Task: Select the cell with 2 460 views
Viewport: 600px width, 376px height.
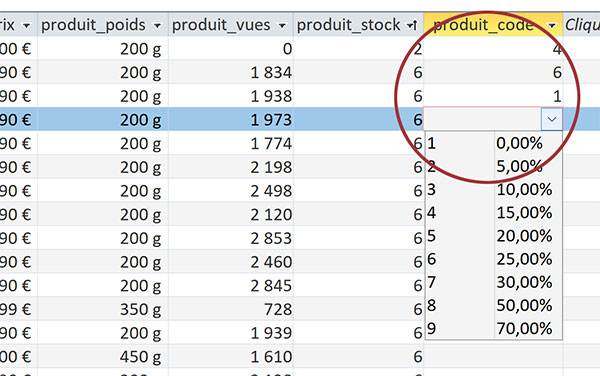Action: [231, 262]
